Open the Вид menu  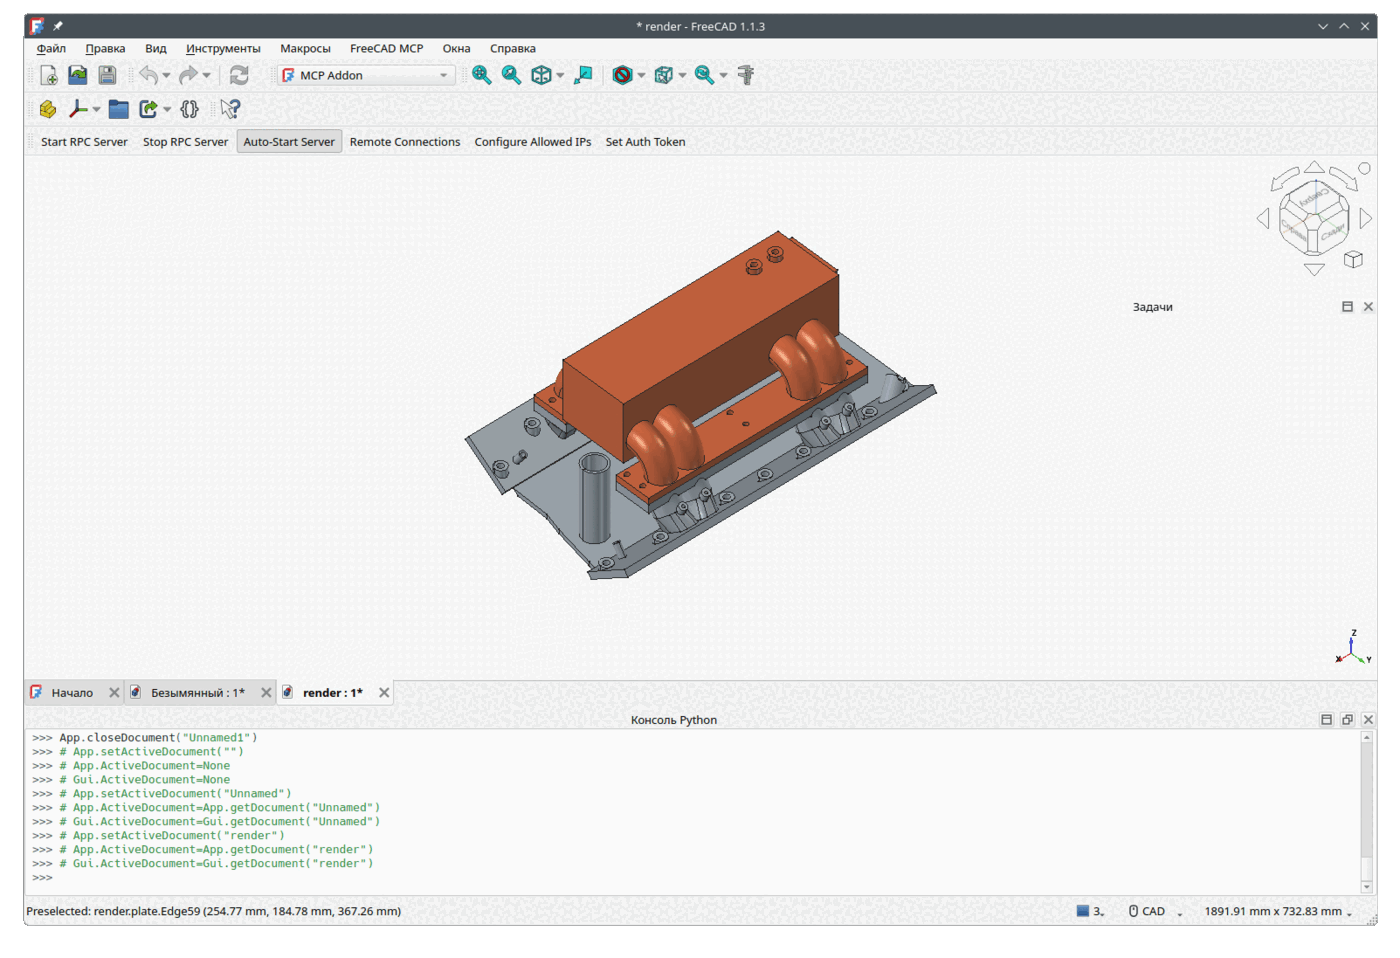[x=155, y=48]
